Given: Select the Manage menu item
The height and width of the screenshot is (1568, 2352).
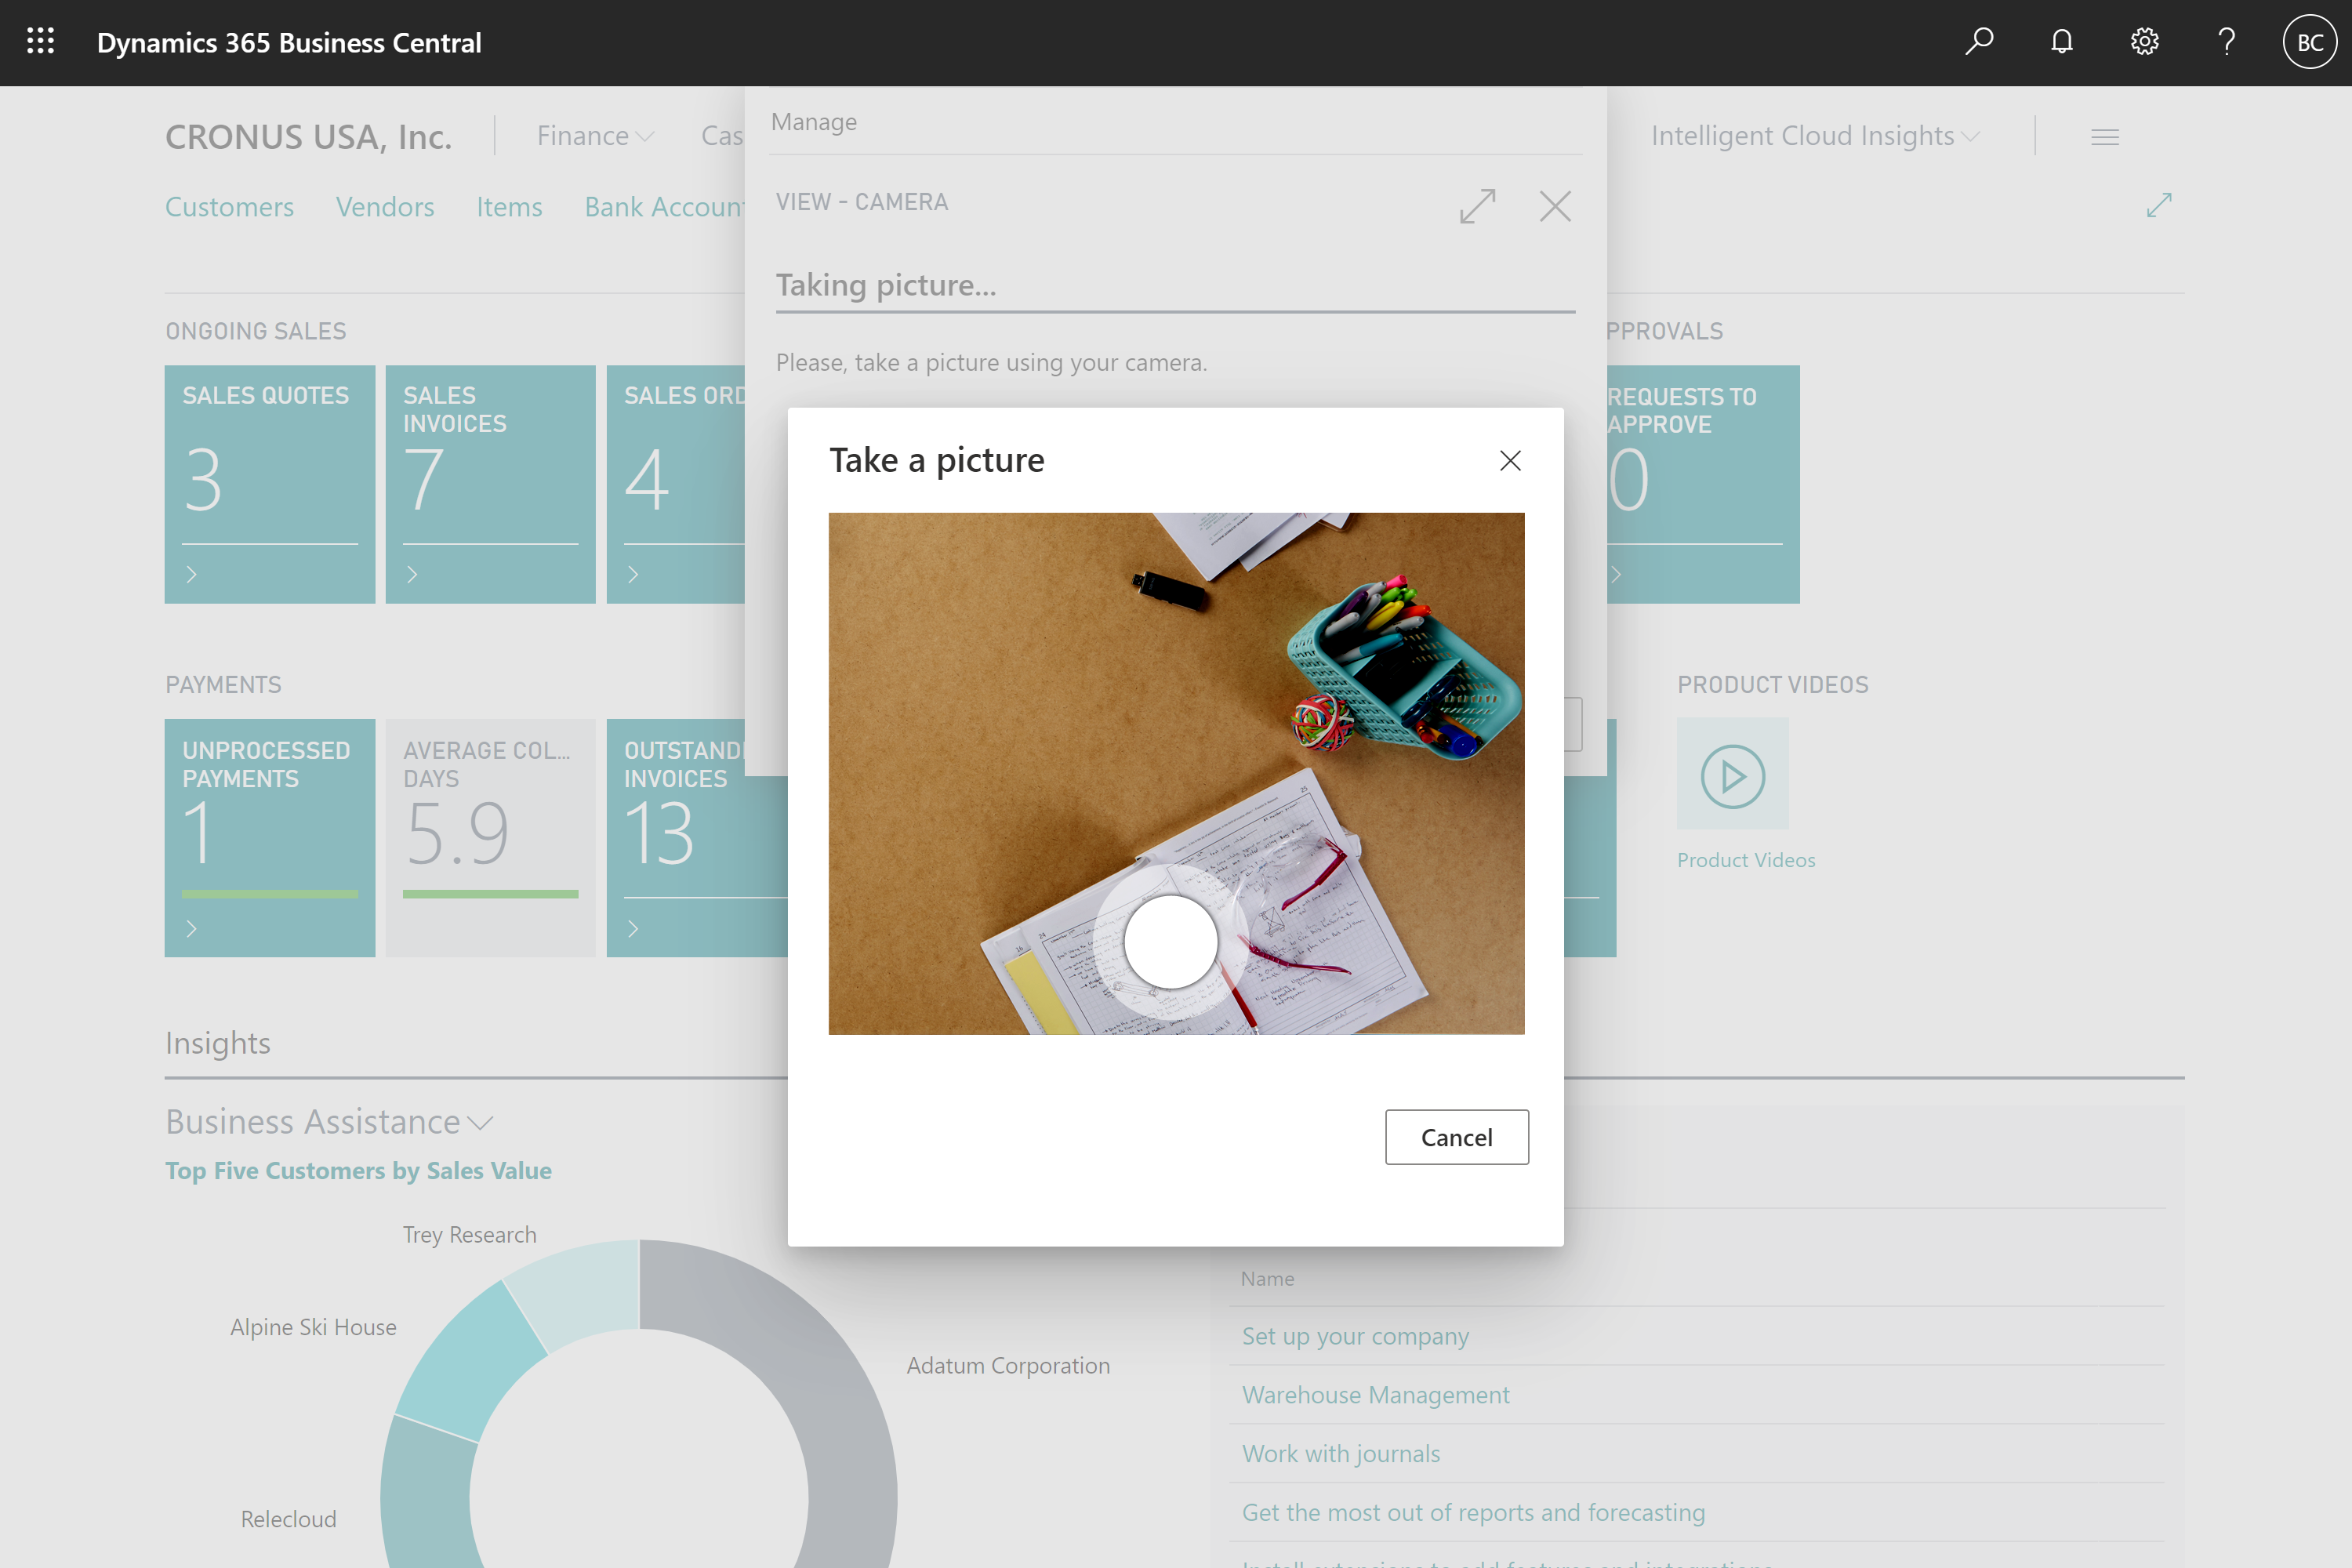Looking at the screenshot, I should (x=814, y=121).
